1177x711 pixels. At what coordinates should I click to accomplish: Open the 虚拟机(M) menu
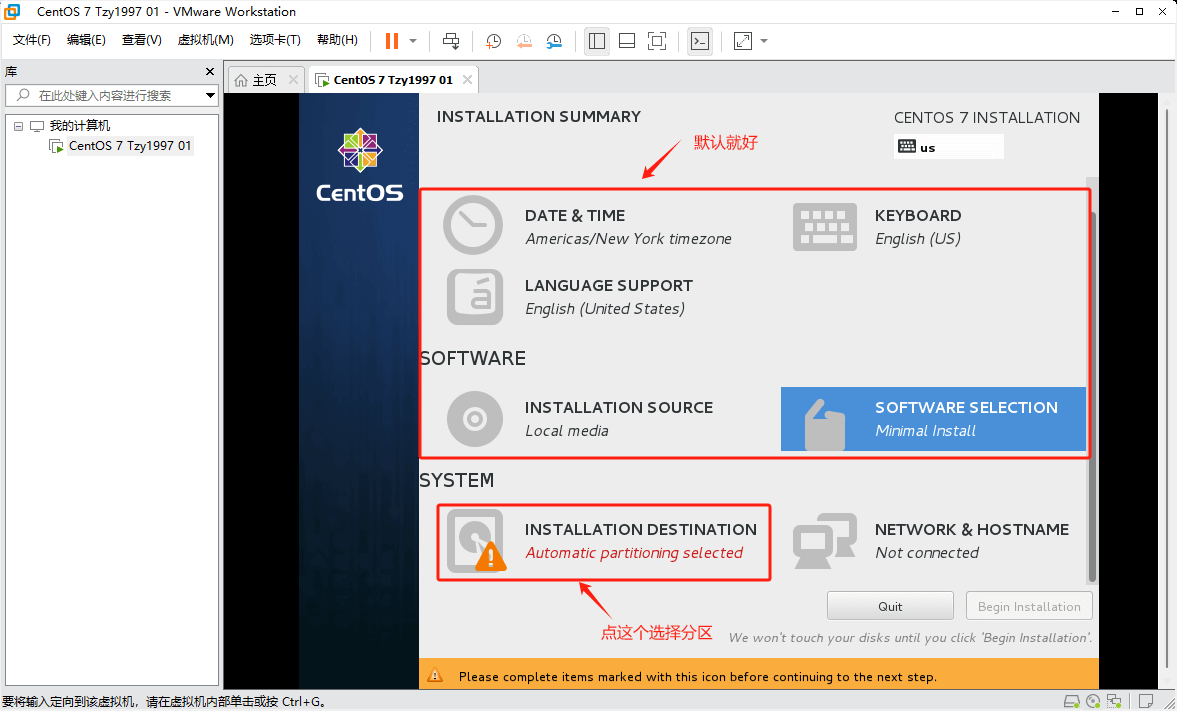coord(205,40)
